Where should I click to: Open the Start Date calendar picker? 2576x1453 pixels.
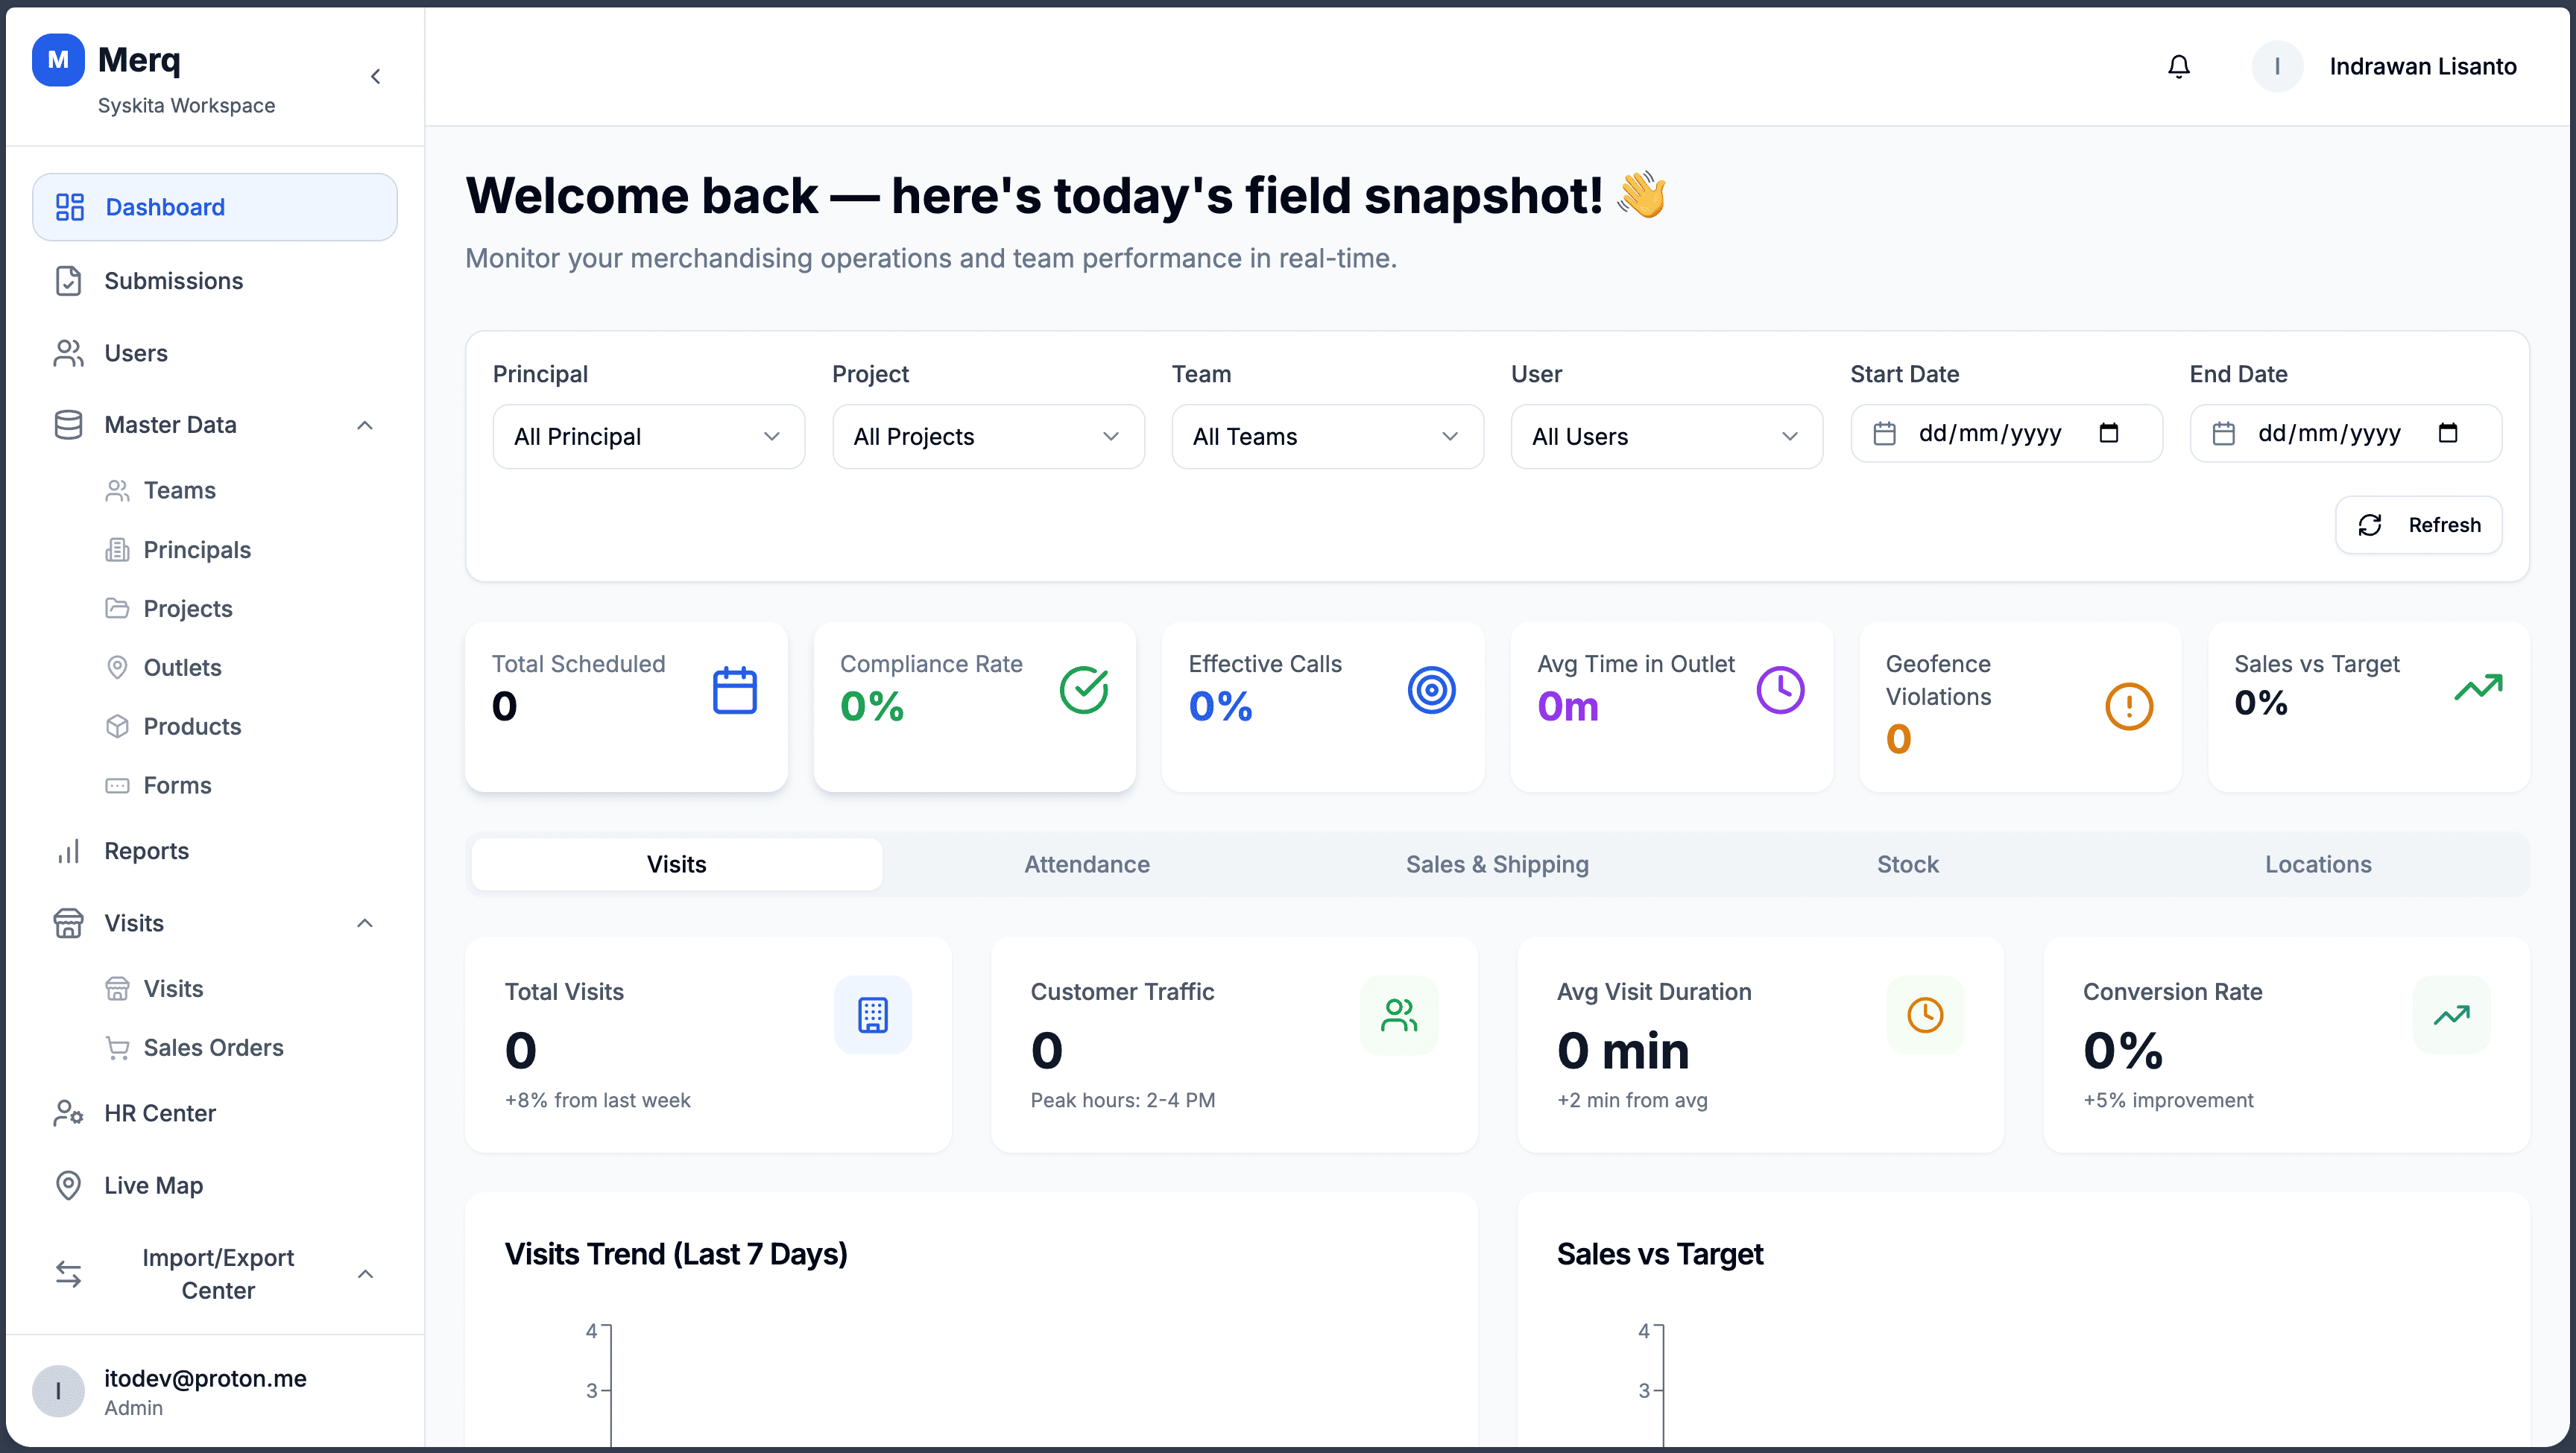(x=2108, y=433)
